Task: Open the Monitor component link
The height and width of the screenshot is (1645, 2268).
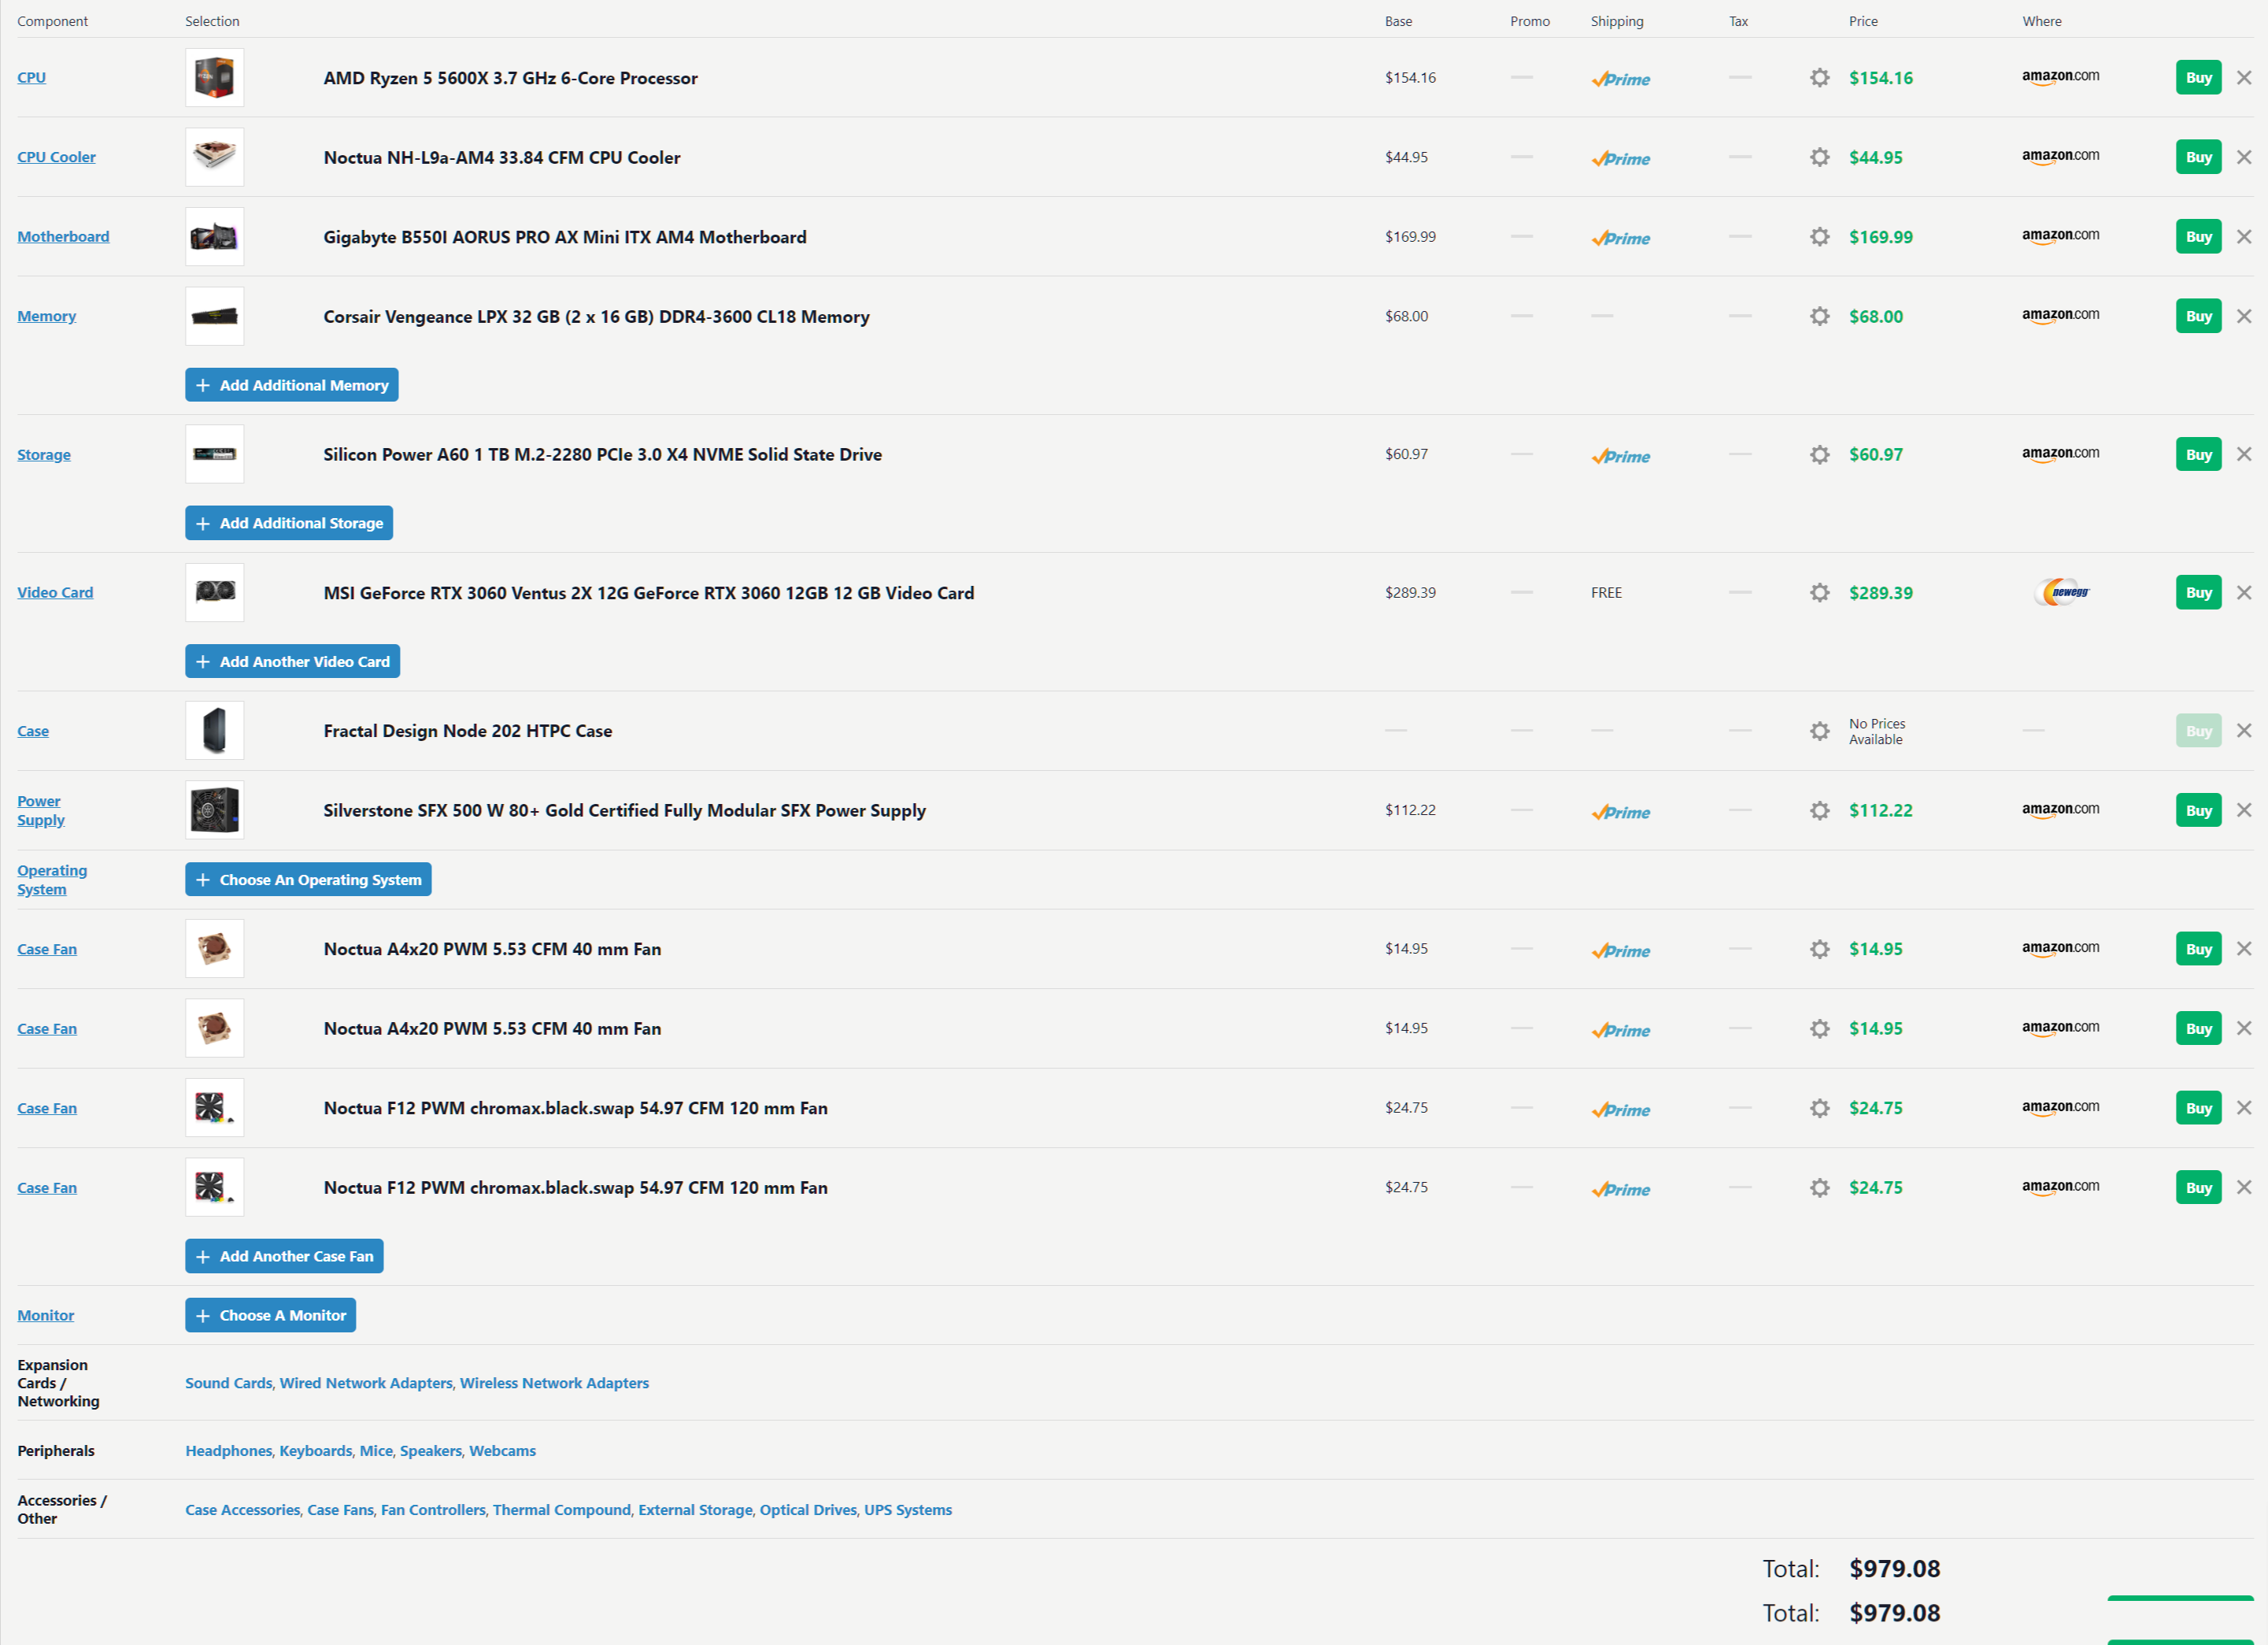Action: pyautogui.click(x=46, y=1316)
